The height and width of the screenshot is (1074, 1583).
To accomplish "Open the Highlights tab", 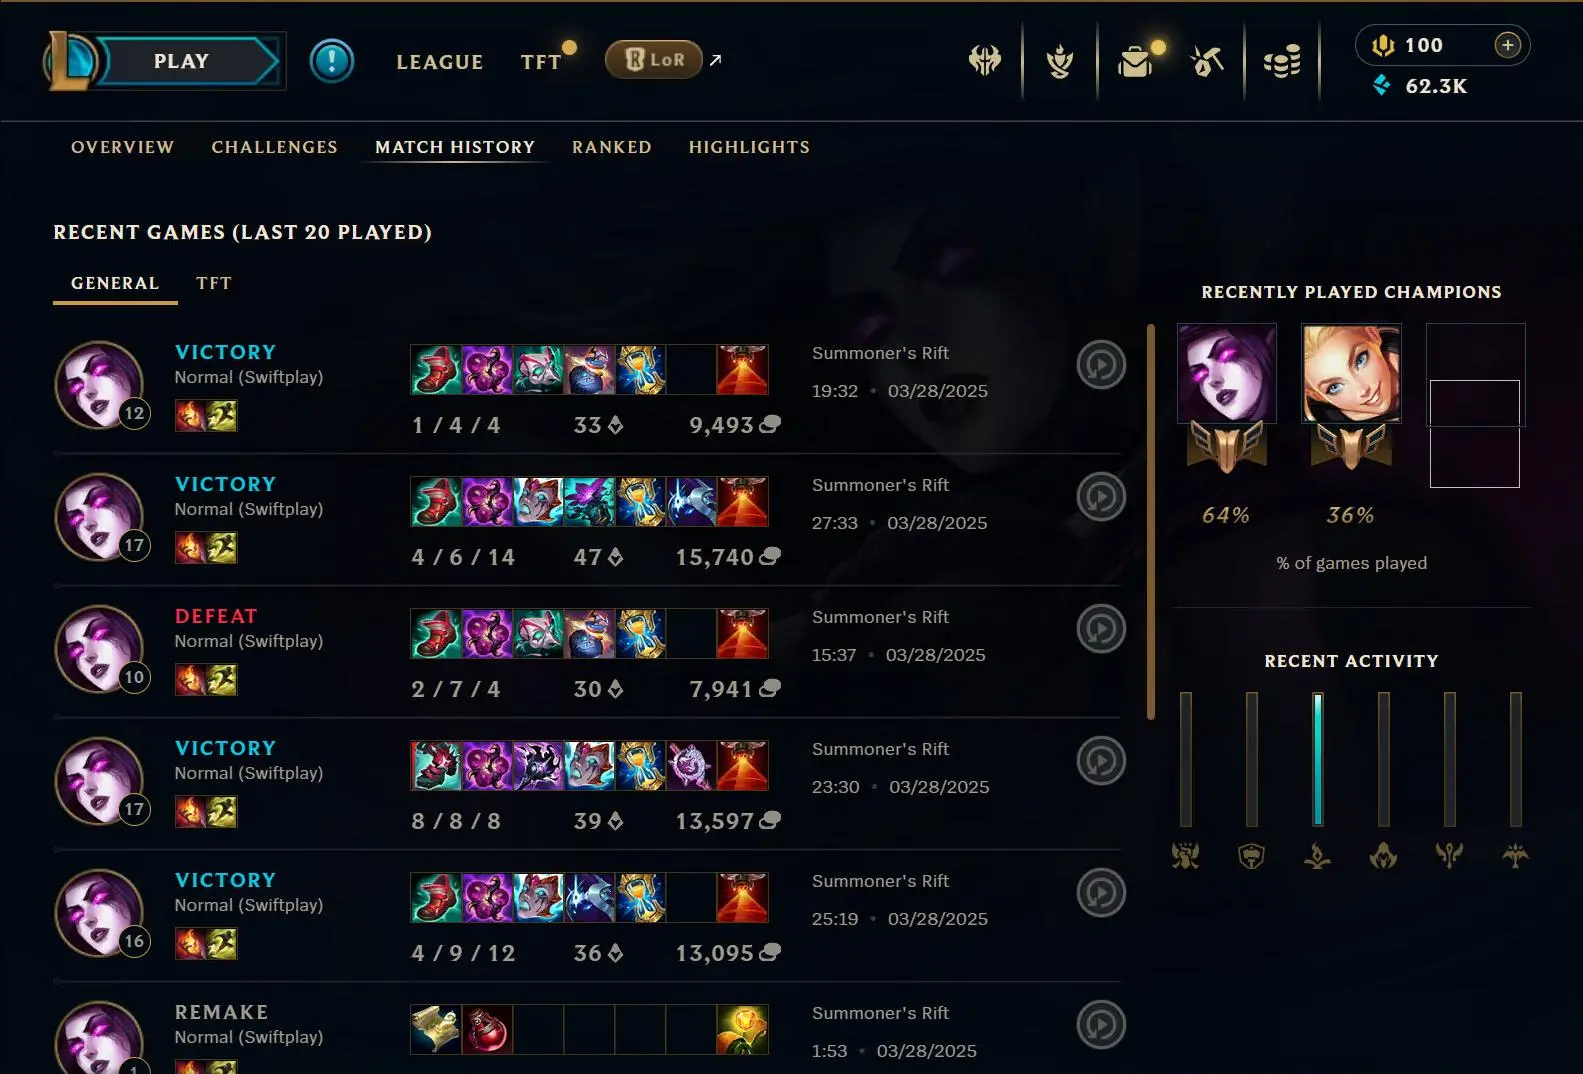I will 749,147.
